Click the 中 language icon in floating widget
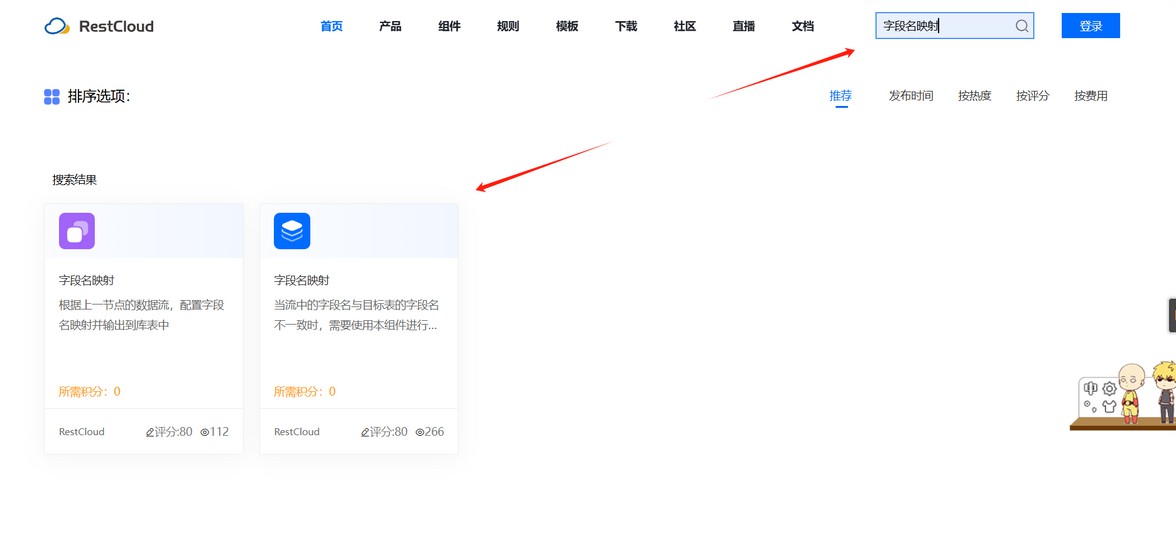This screenshot has width=1176, height=540. point(1090,388)
